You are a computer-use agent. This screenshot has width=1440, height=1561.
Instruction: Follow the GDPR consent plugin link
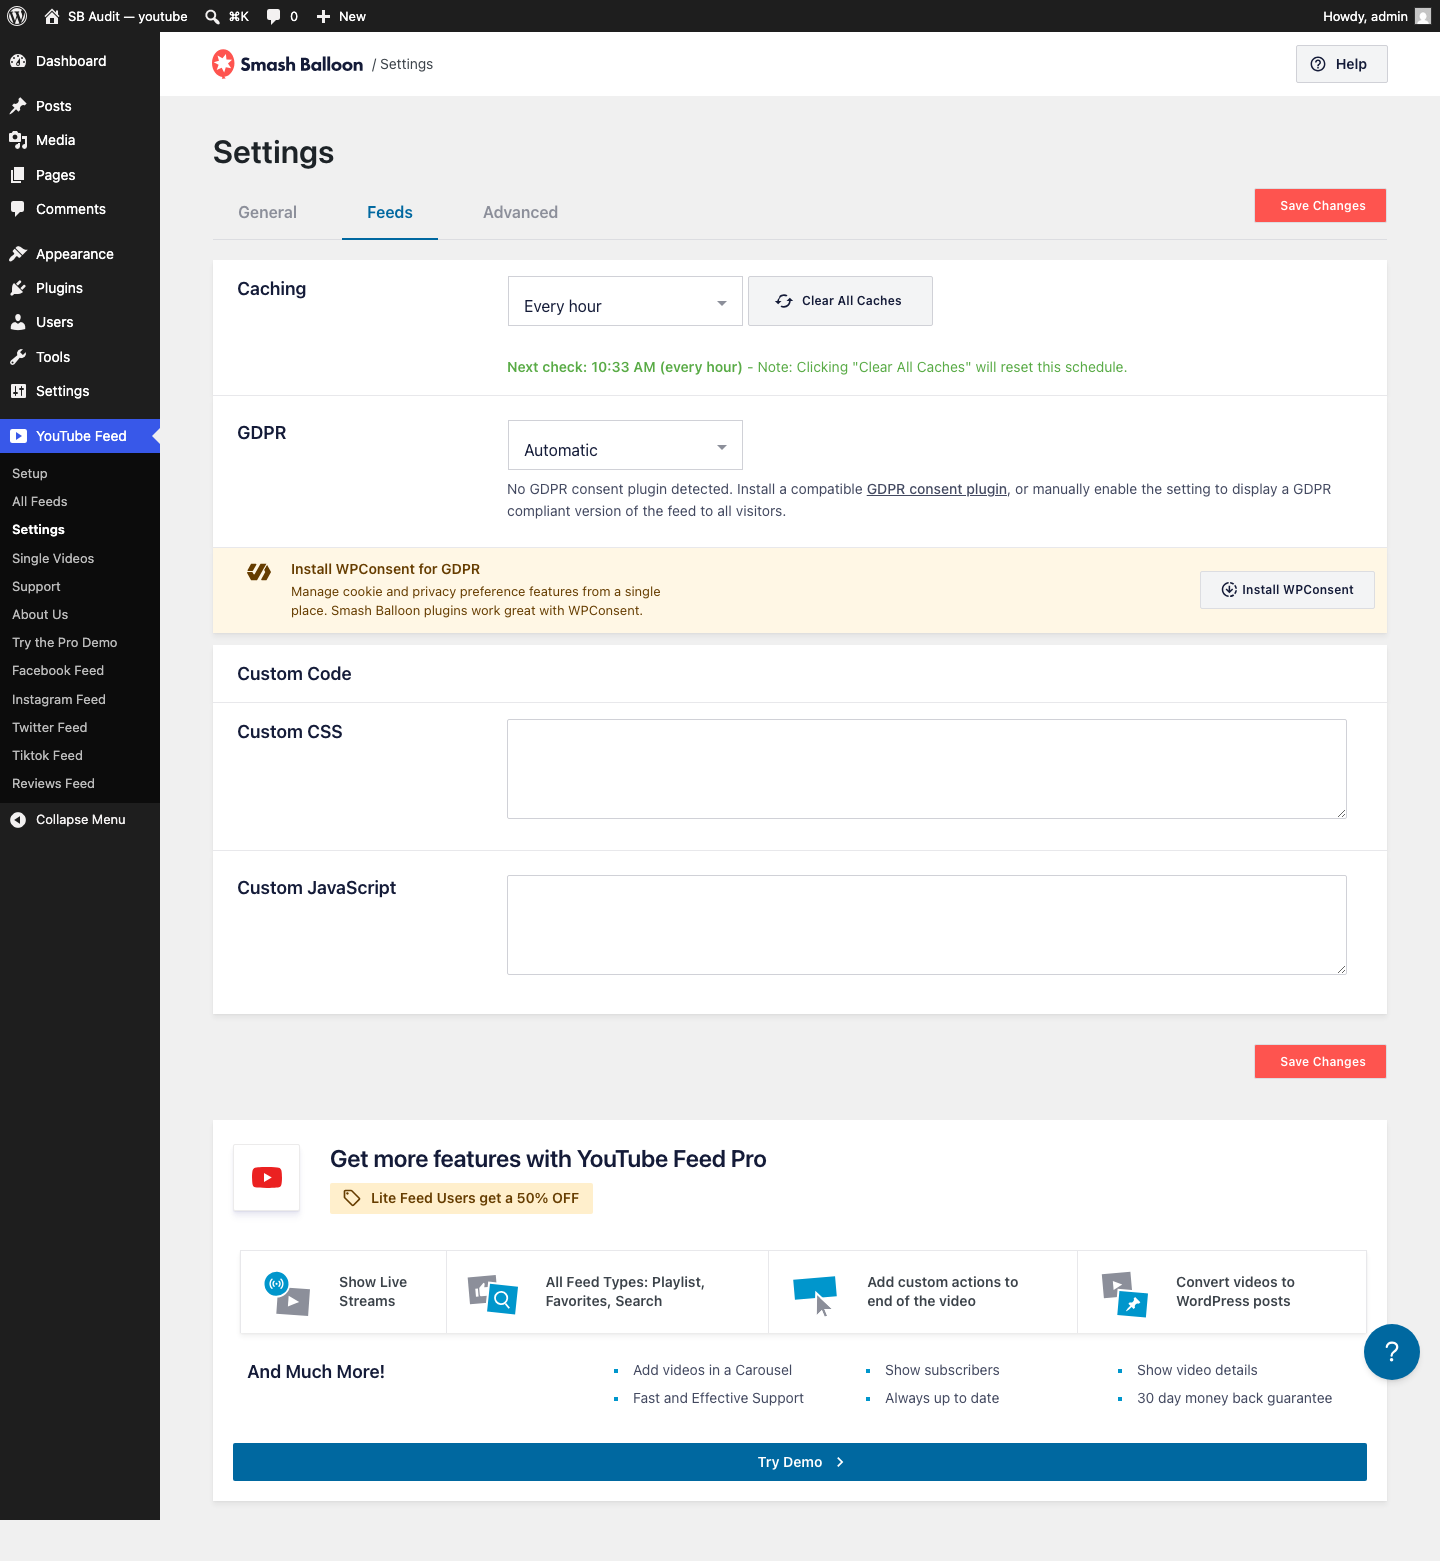tap(937, 489)
